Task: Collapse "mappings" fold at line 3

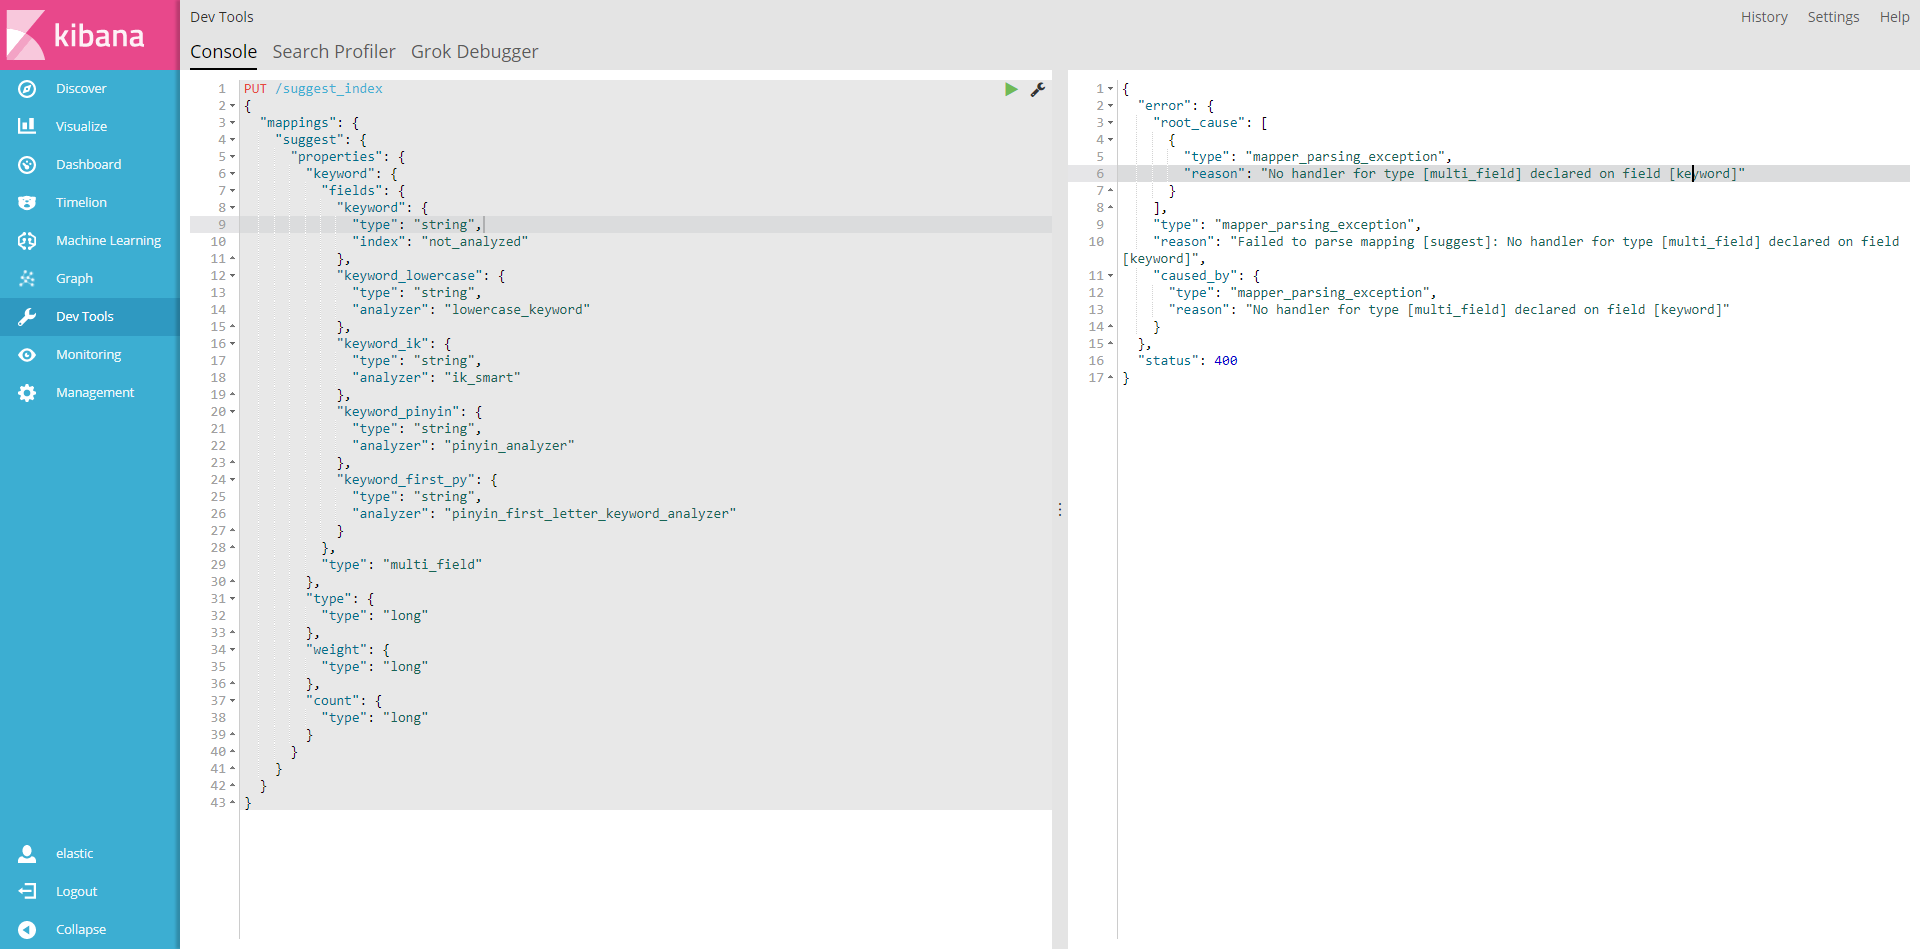Action: 233,123
